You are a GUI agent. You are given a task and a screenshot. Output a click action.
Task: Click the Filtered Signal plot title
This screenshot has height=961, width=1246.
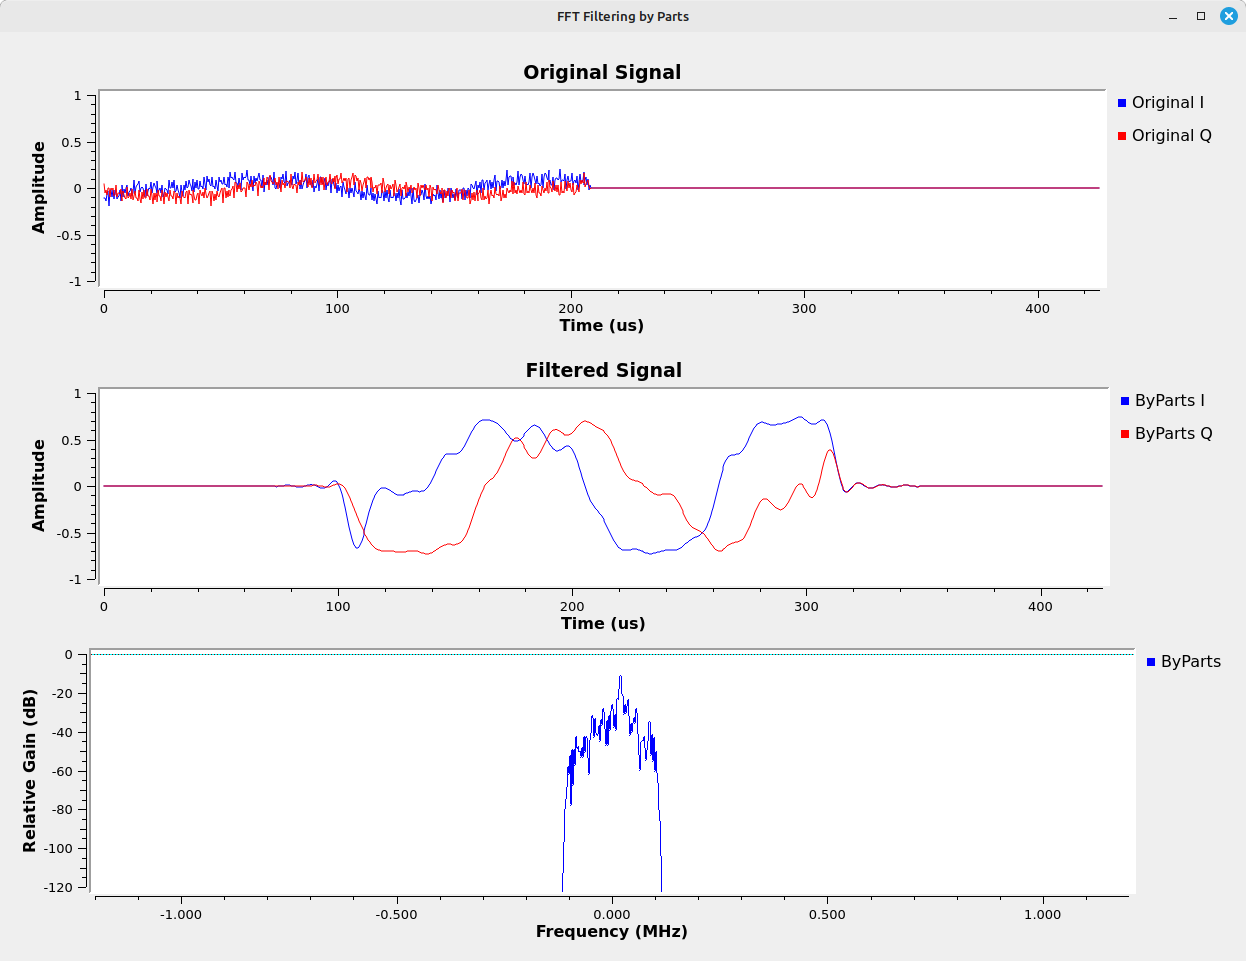coord(603,370)
